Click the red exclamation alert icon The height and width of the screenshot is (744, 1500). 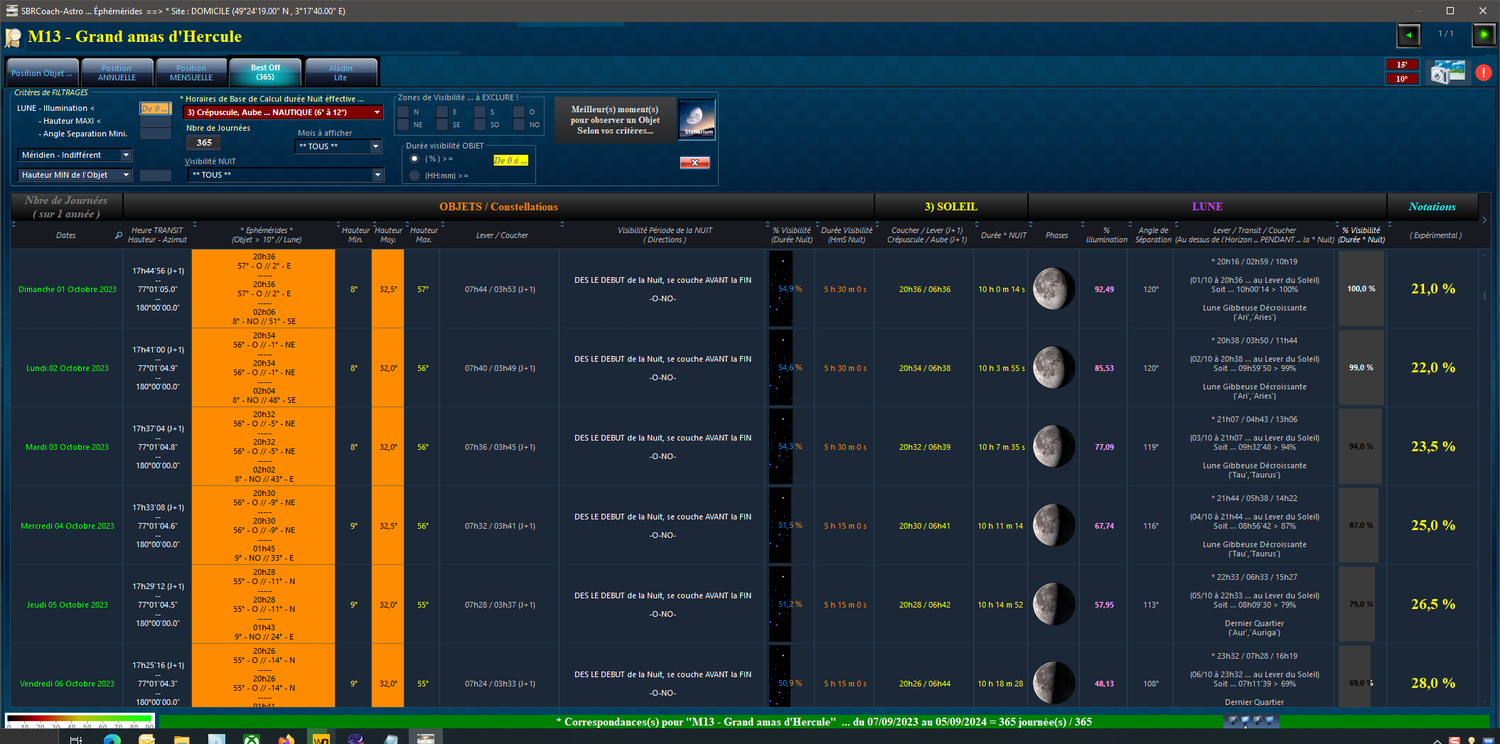[1484, 73]
